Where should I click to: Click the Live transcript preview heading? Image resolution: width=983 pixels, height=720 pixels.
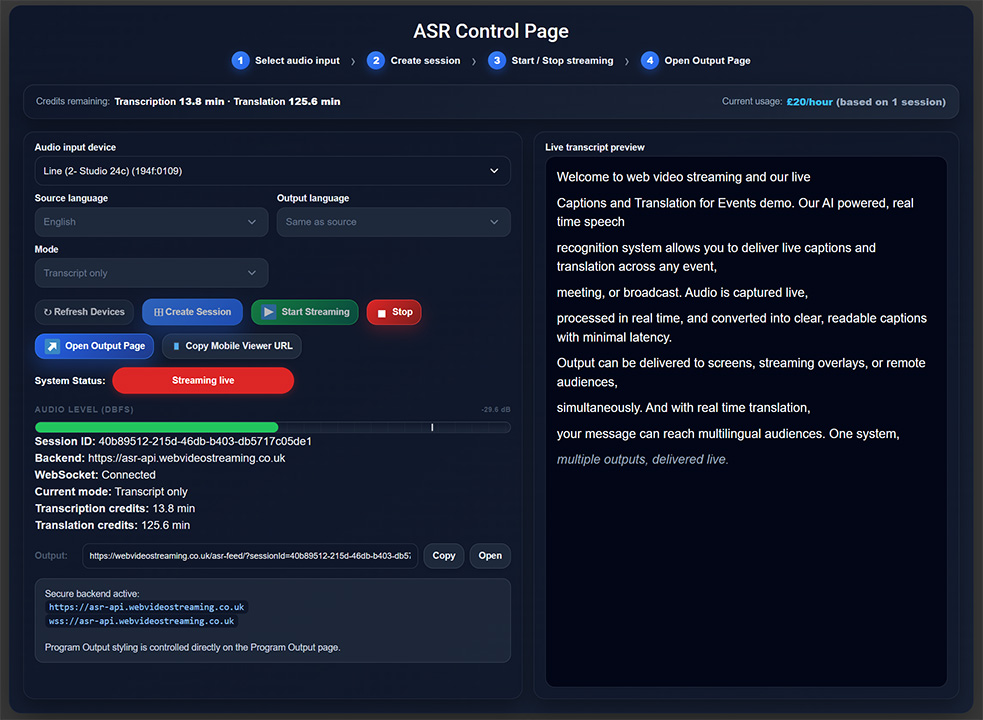(x=594, y=147)
